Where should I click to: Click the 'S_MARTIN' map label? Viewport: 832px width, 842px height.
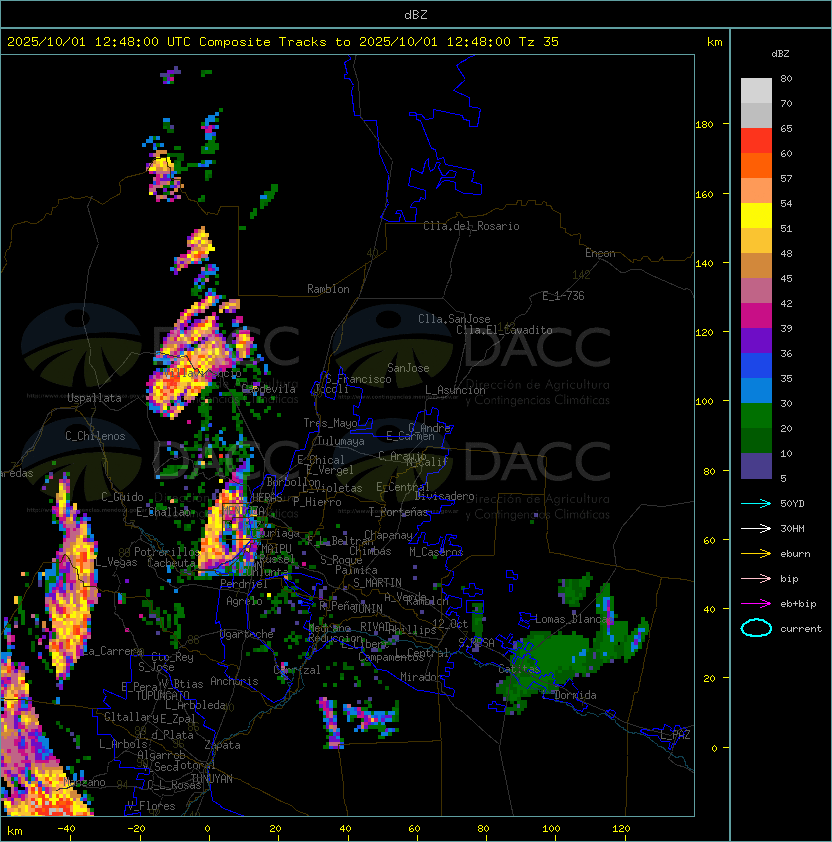pos(377,583)
